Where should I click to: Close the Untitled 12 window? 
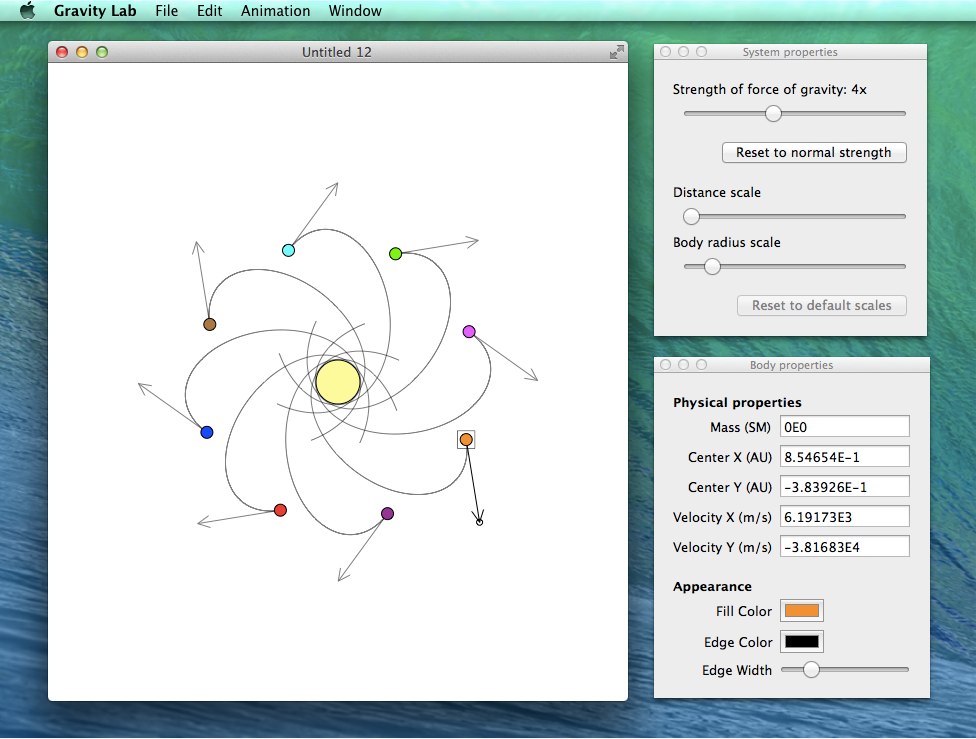click(x=62, y=52)
